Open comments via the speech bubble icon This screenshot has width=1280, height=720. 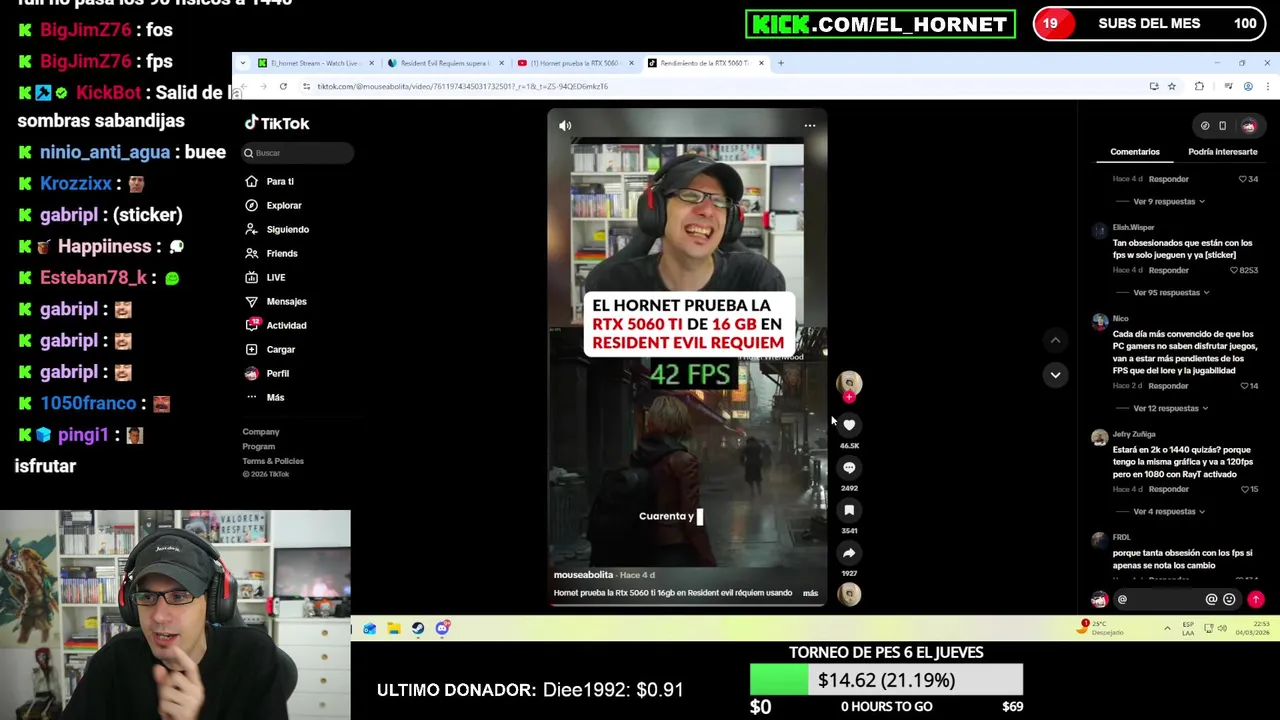849,467
